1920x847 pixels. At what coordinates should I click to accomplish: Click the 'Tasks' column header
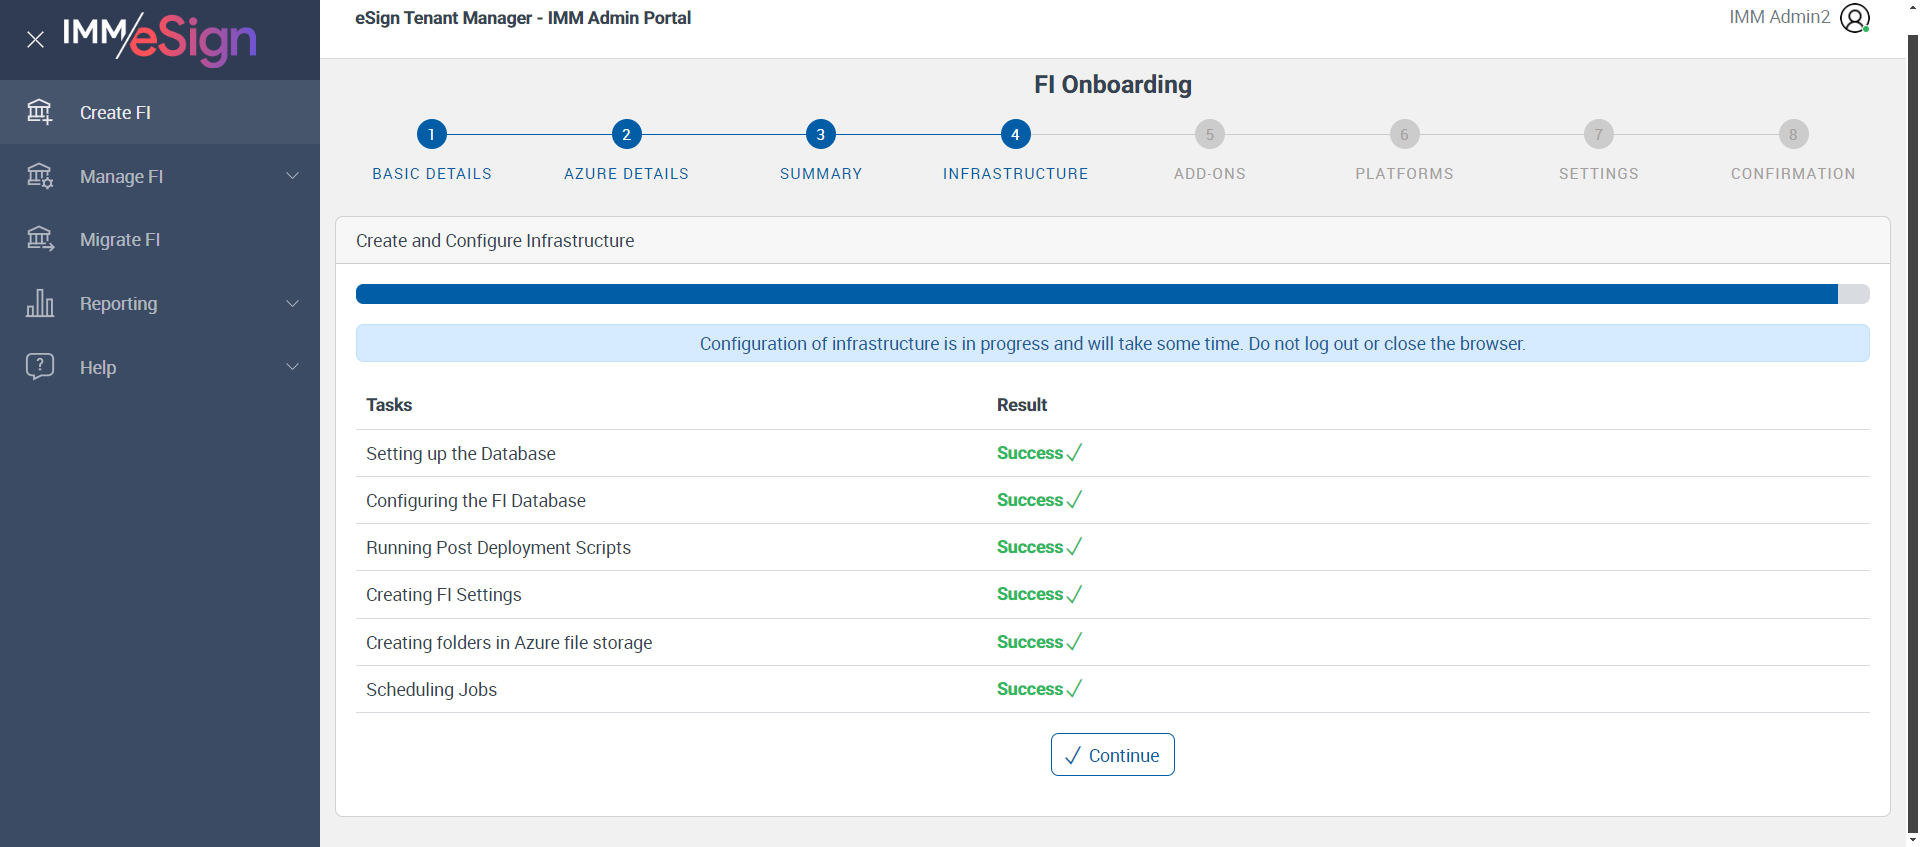point(389,405)
